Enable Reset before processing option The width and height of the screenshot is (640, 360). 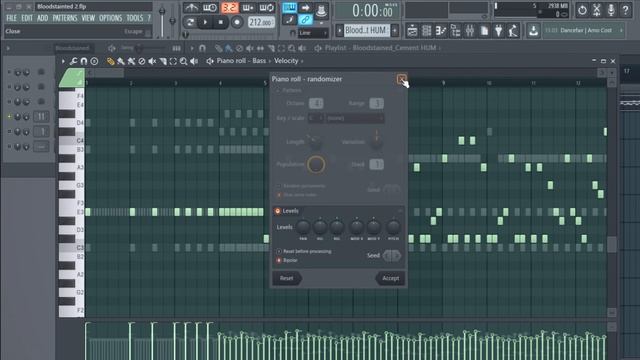pyautogui.click(x=279, y=251)
